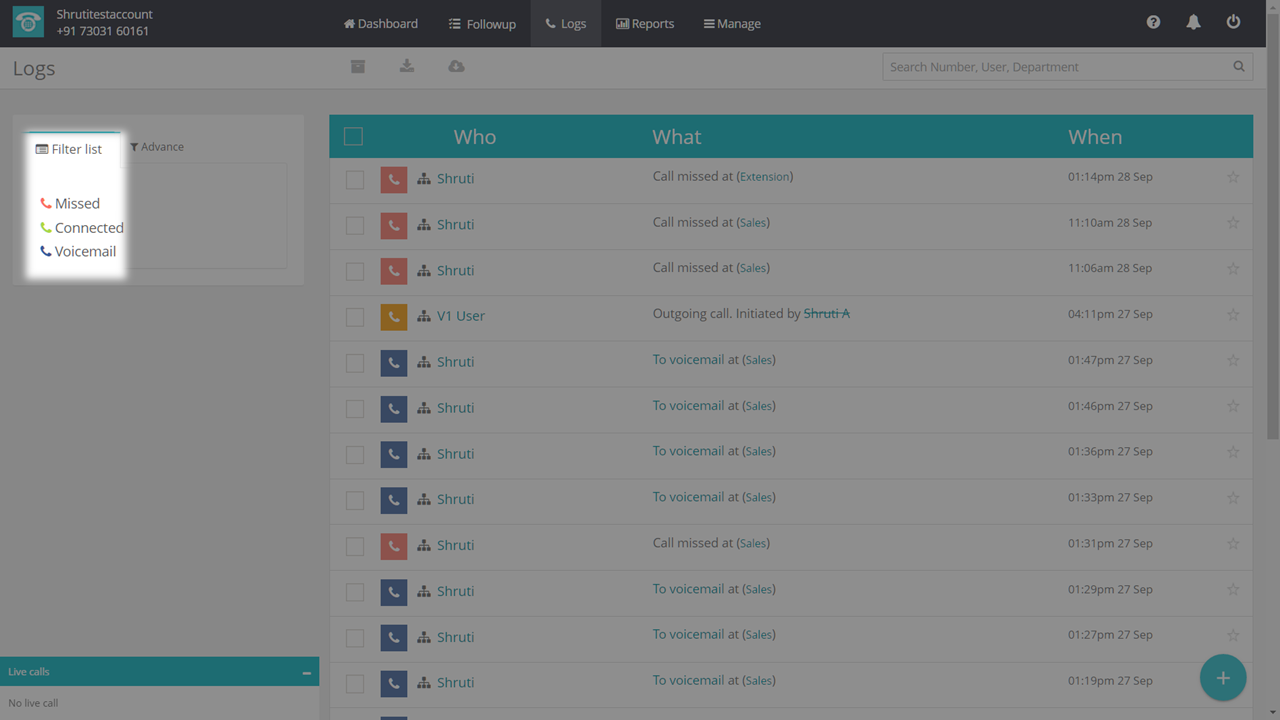Collapse the Live calls panel
This screenshot has height=720, width=1280.
[306, 673]
